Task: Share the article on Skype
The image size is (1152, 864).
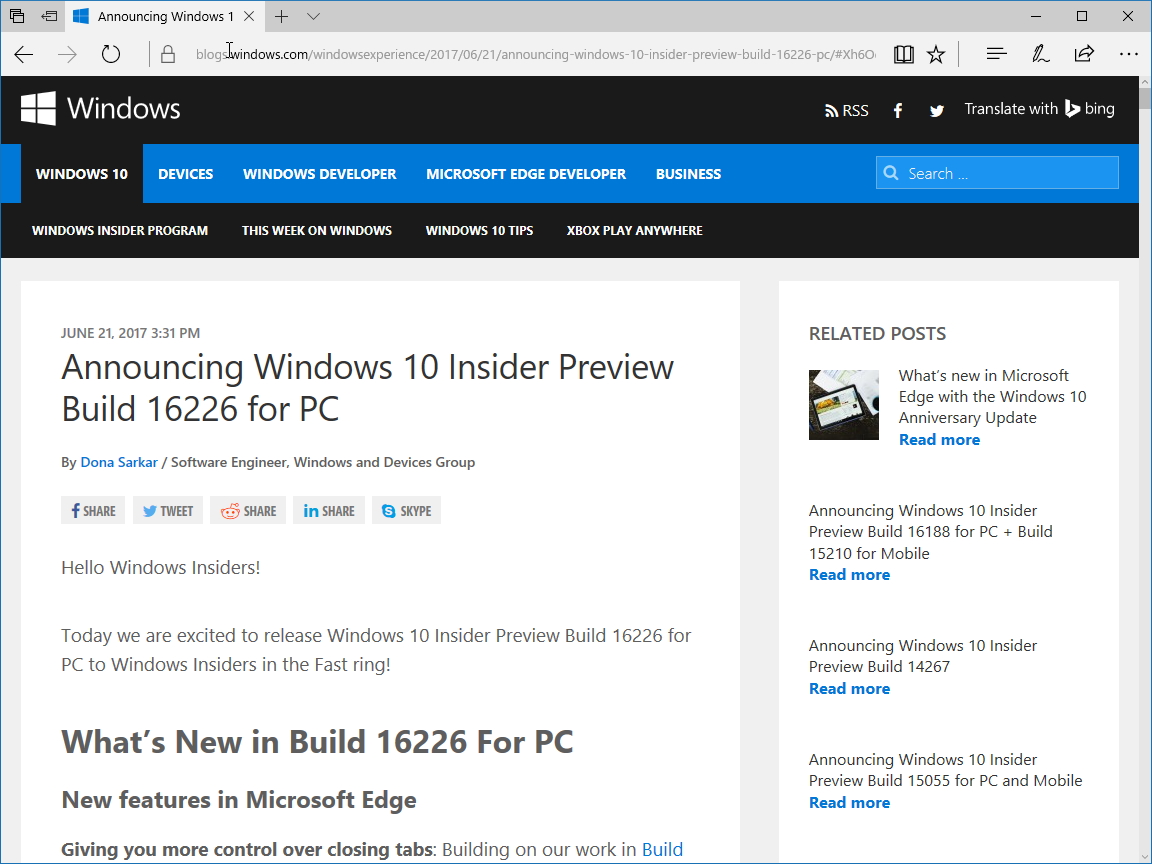Action: click(x=406, y=510)
